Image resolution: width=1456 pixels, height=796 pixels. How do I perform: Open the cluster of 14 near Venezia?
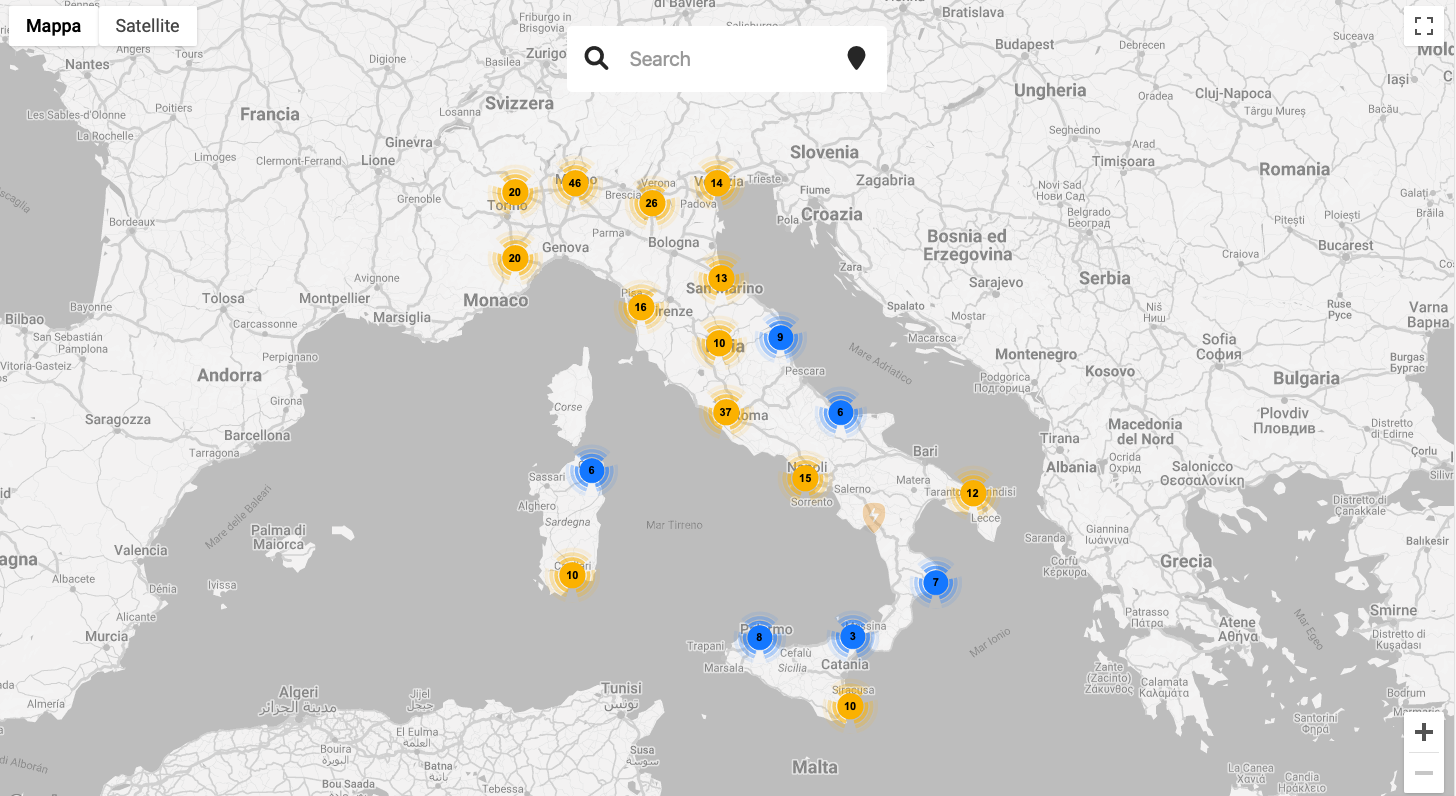pyautogui.click(x=716, y=183)
